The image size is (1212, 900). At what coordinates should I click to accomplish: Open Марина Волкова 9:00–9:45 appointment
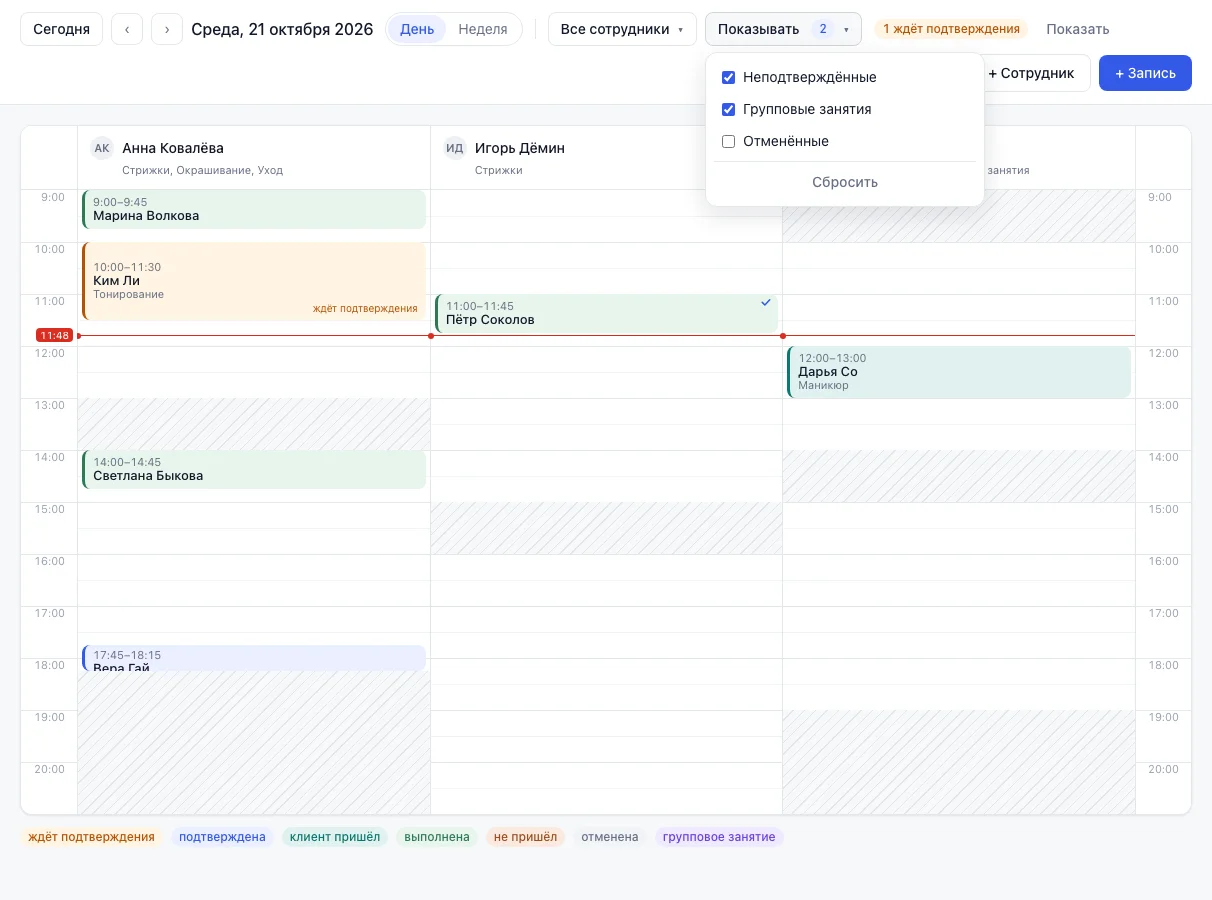pos(254,209)
